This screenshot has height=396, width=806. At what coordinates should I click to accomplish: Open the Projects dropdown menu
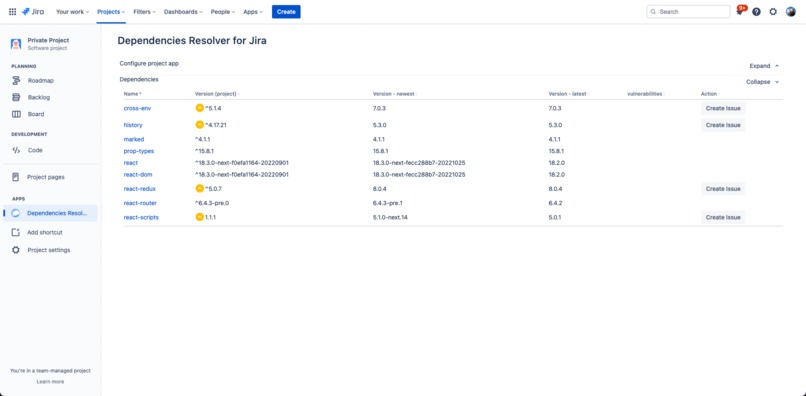pos(111,11)
